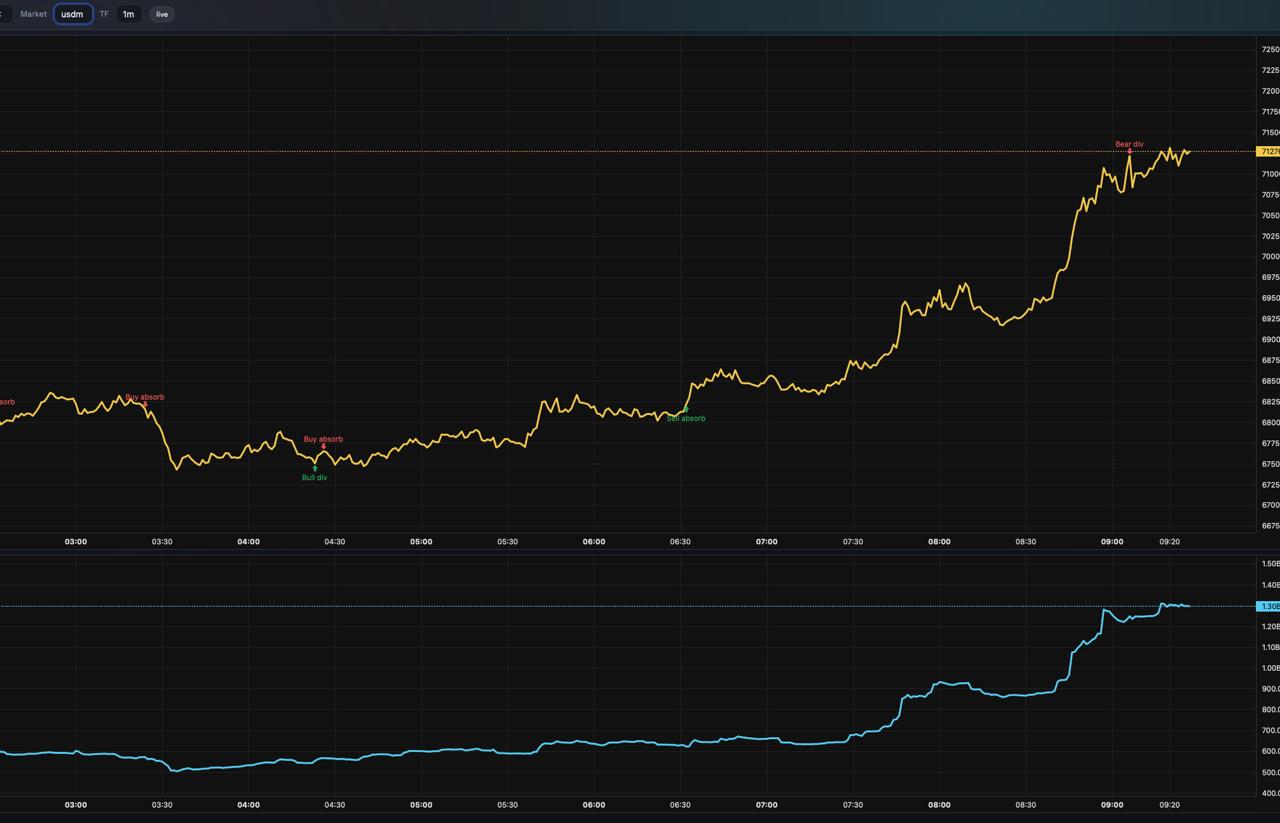Click 07:30 on the upper chart time axis
This screenshot has width=1280, height=823.
coord(853,542)
